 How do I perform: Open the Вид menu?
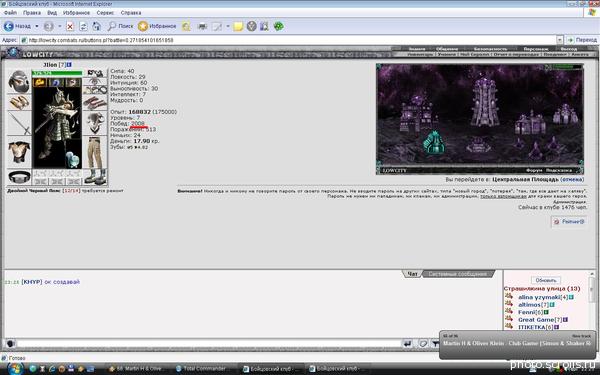[x=52, y=13]
